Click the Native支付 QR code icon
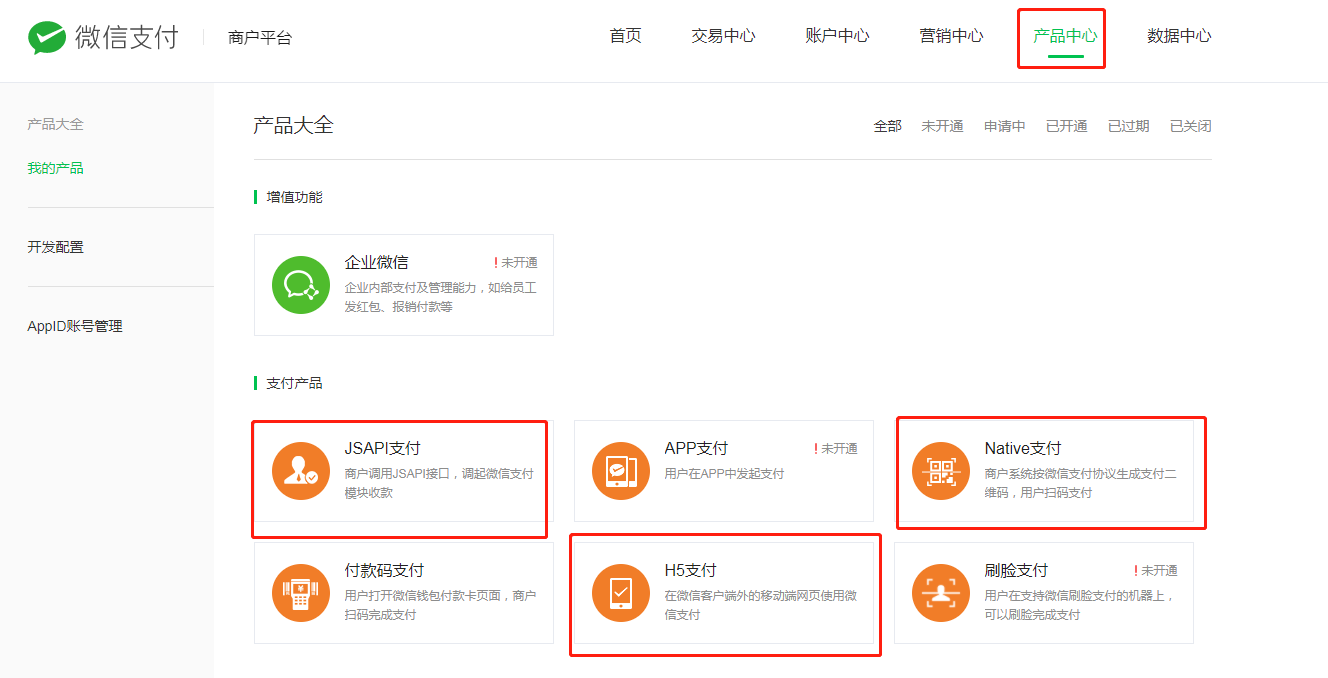This screenshot has height=678, width=1328. [x=941, y=471]
